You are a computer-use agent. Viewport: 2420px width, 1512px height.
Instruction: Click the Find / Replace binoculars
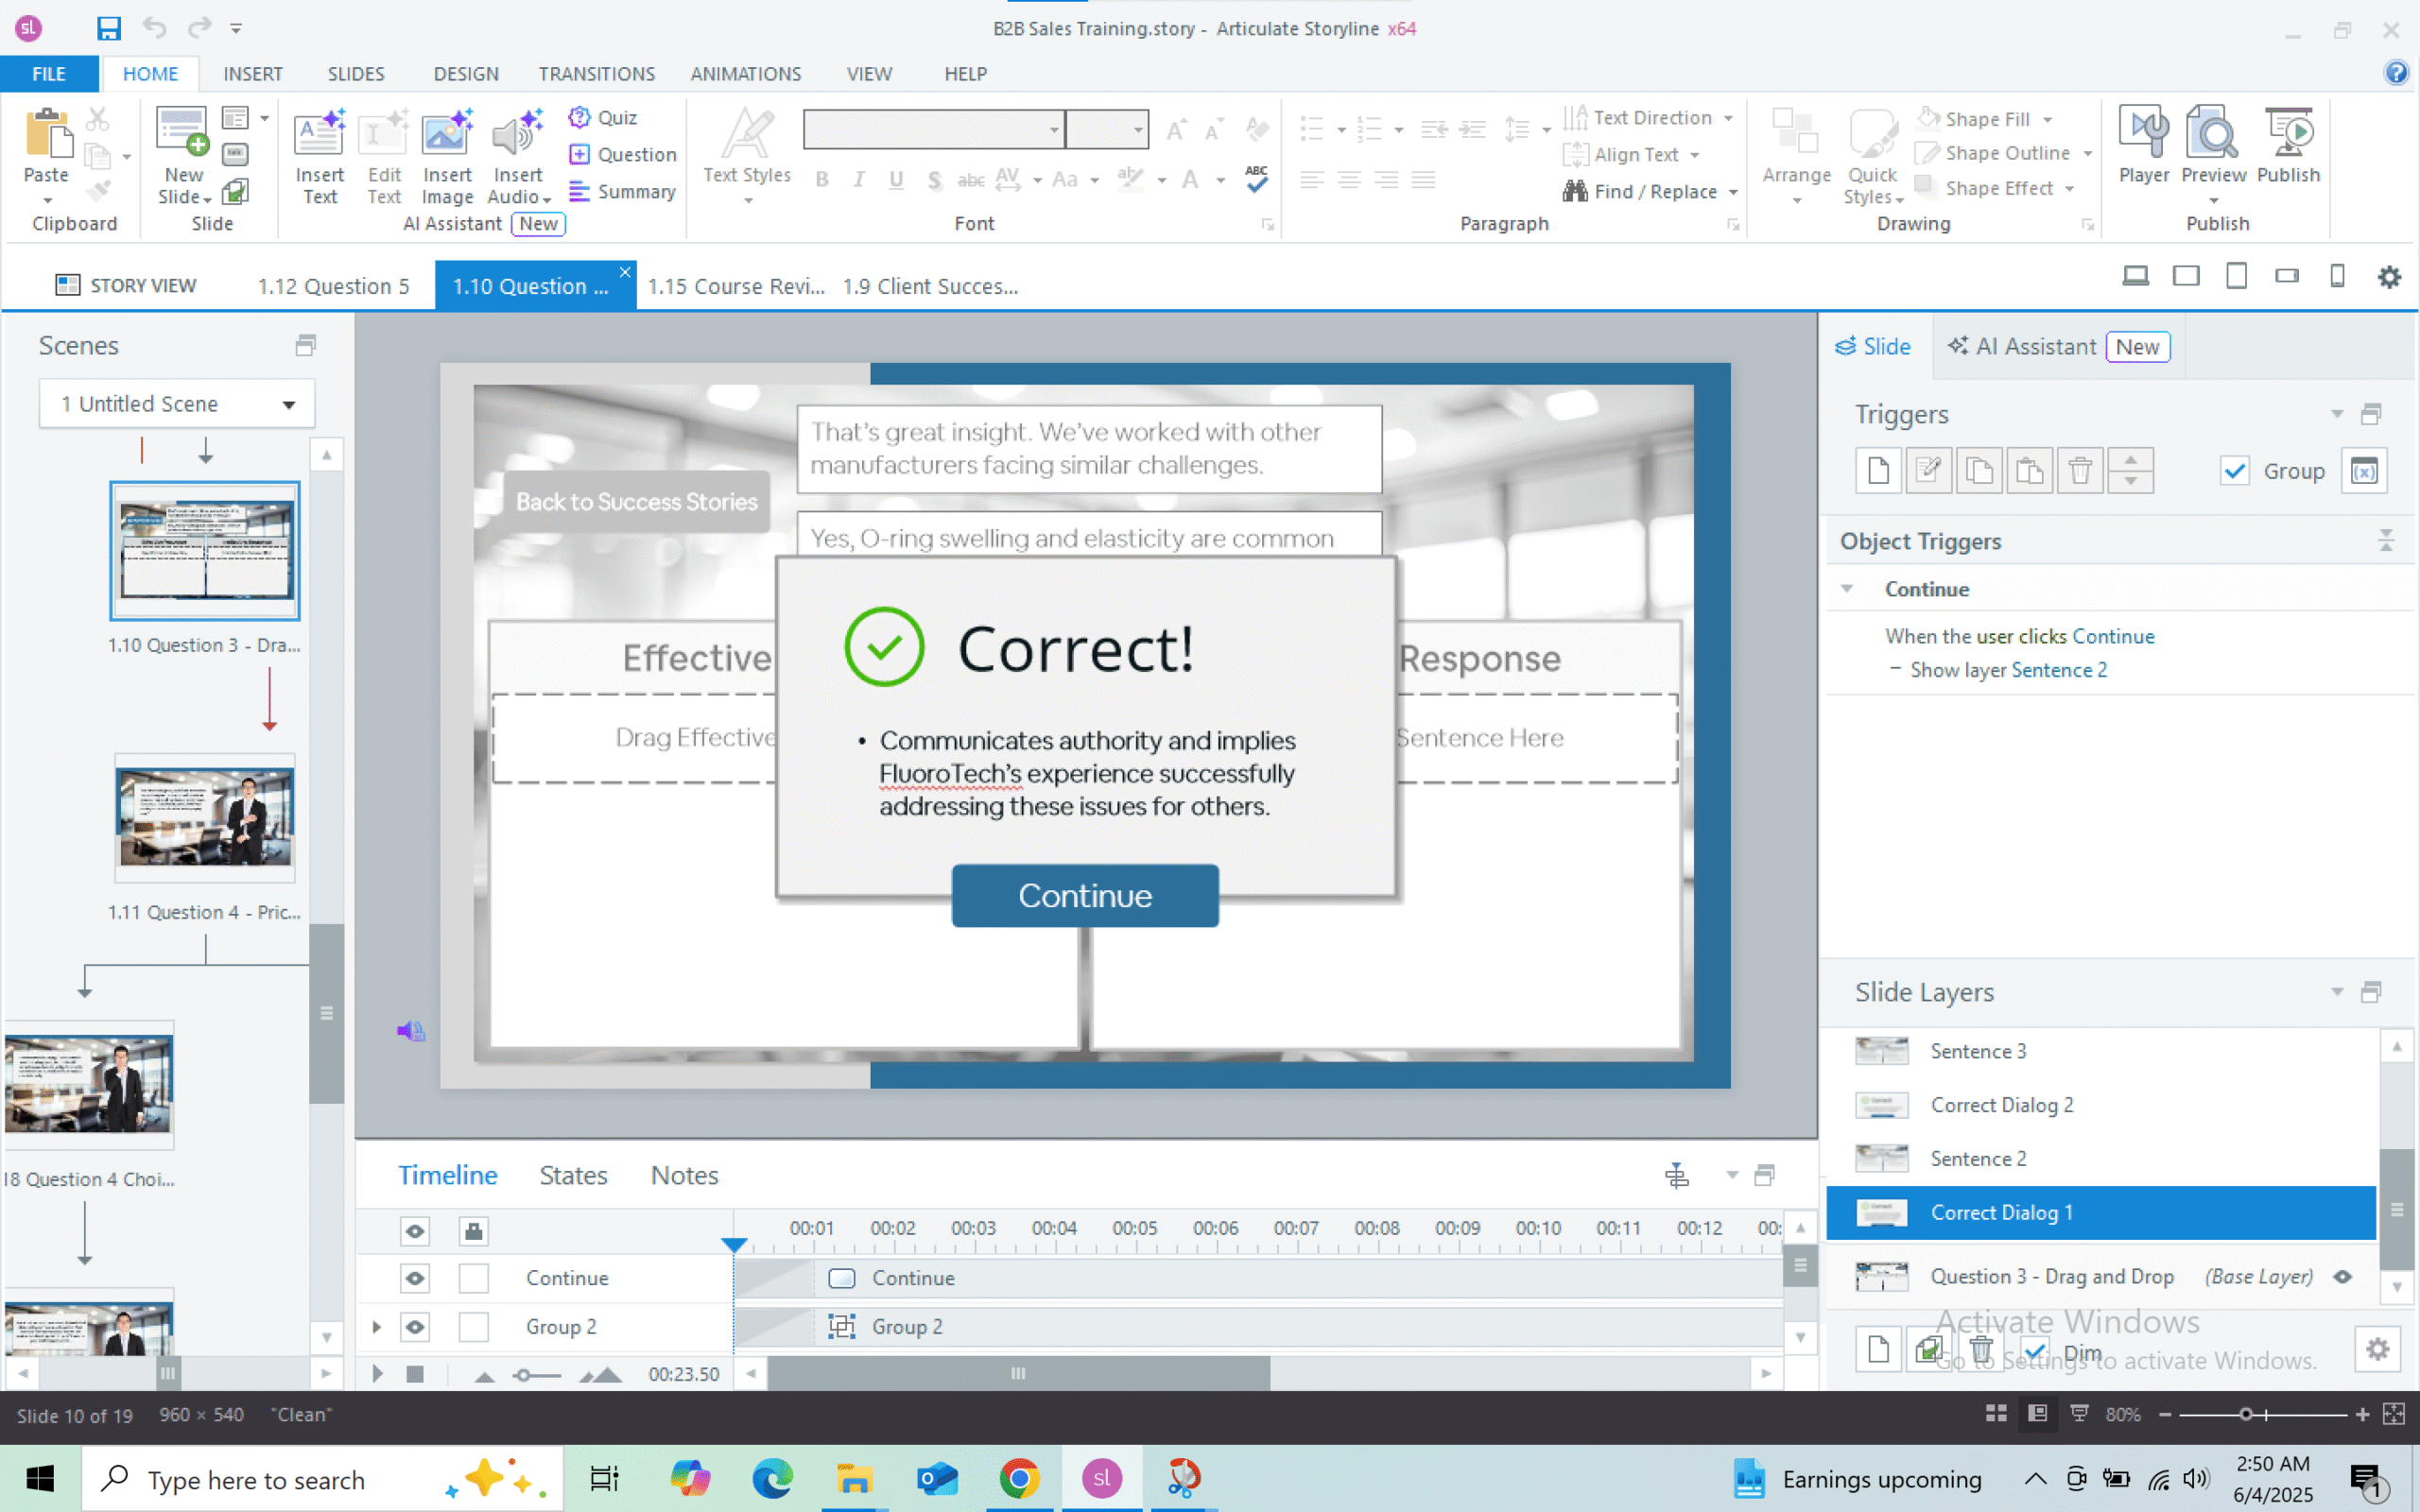pyautogui.click(x=1575, y=191)
